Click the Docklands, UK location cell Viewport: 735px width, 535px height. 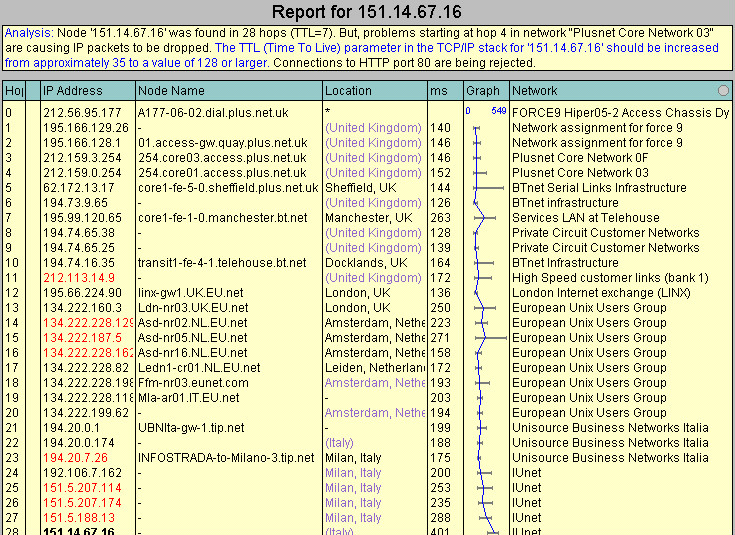367,263
